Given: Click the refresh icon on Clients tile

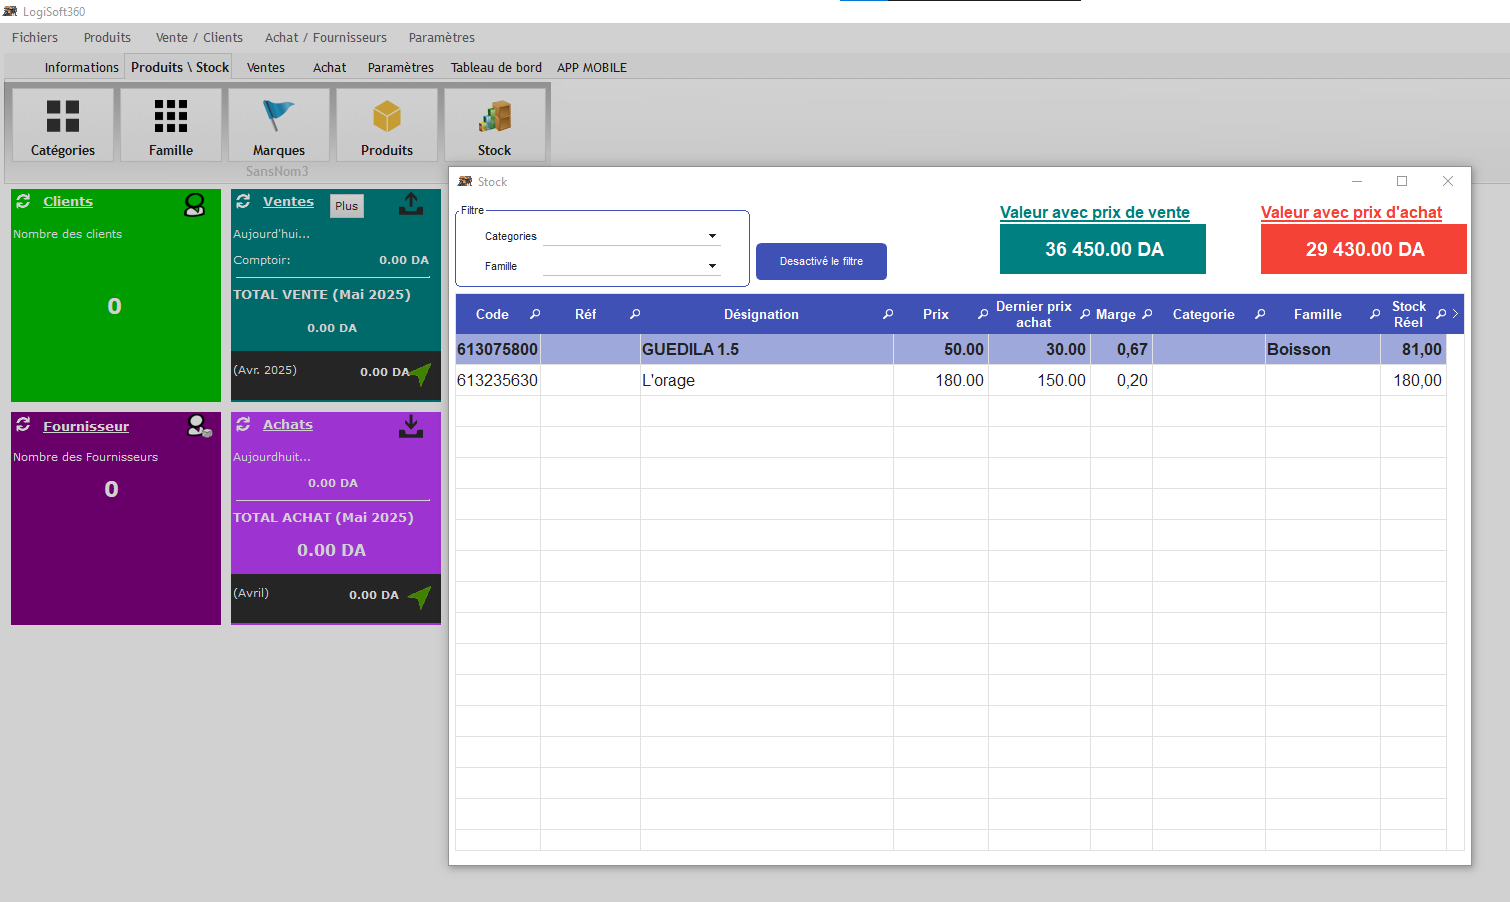Looking at the screenshot, I should 23,201.
